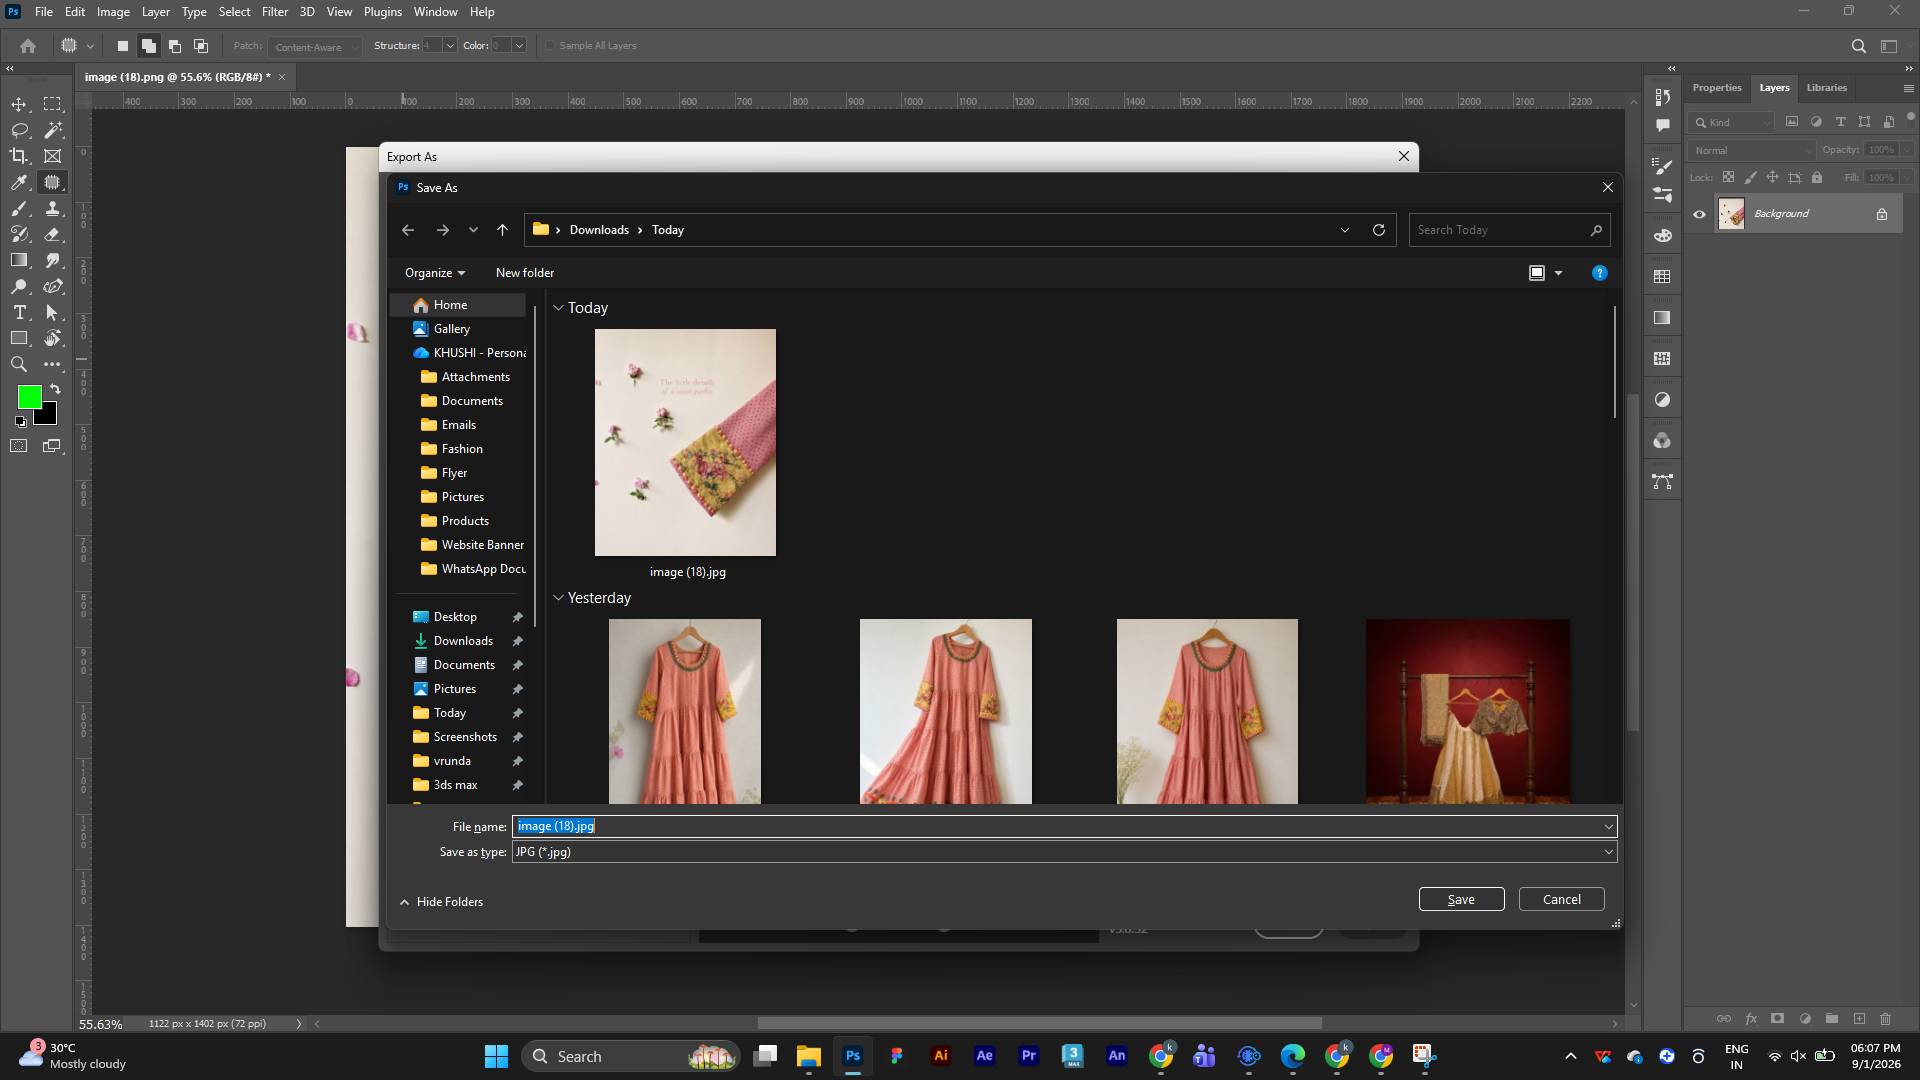Viewport: 1920px width, 1080px height.
Task: Select the Zoom tool
Action: pos(19,364)
